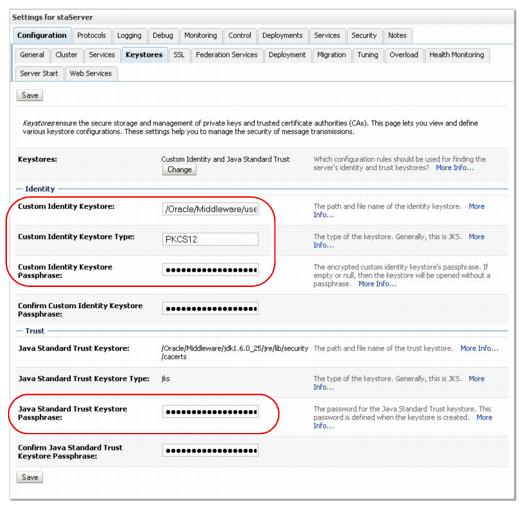
Task: Select the Health Monitoring sub-tab
Action: point(457,55)
